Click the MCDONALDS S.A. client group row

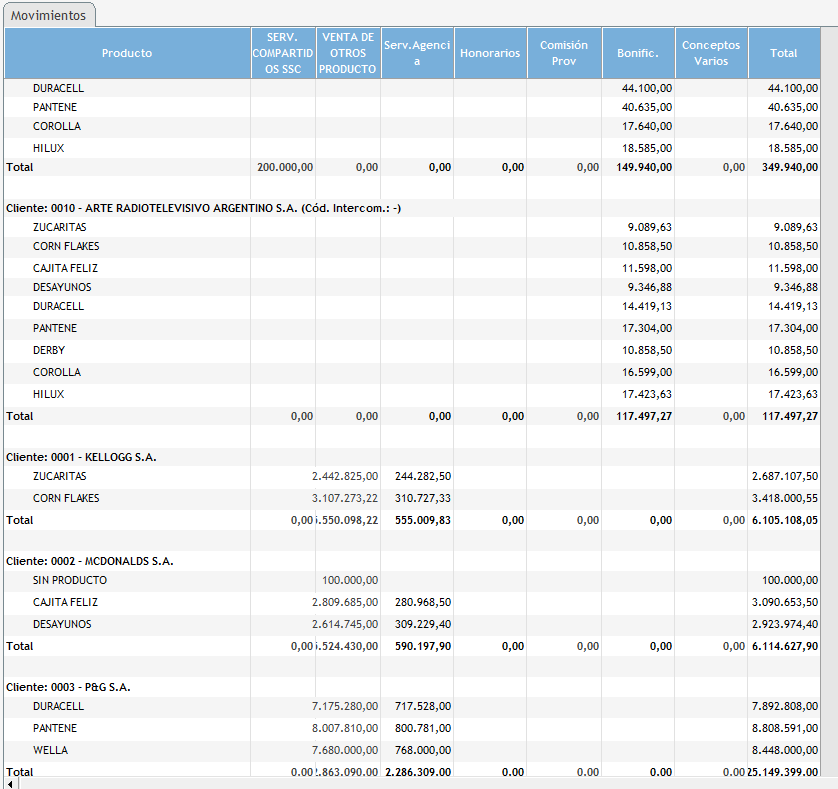pyautogui.click(x=90, y=561)
